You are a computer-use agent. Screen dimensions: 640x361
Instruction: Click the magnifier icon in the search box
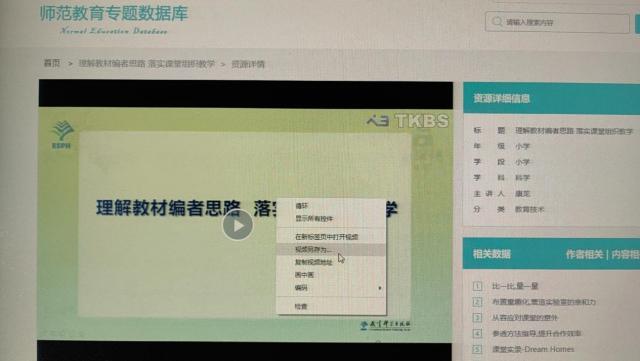pos(497,22)
